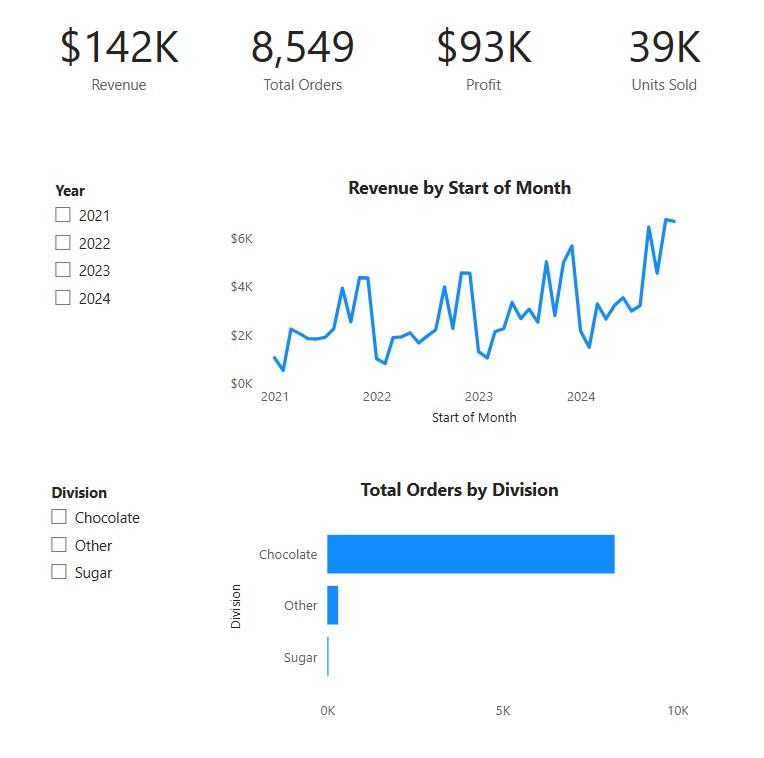Toggle the Other division checkbox

[59, 545]
